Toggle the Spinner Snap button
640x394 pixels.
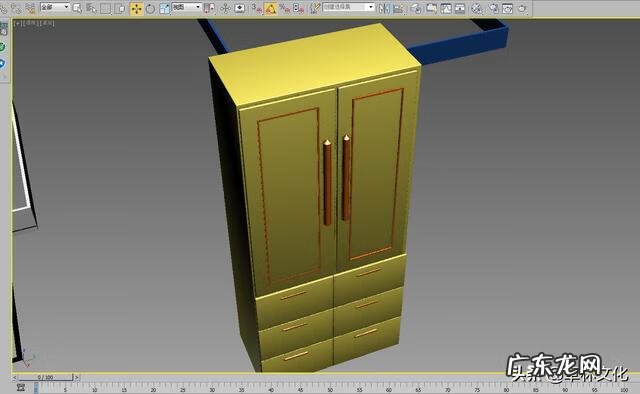299,9
